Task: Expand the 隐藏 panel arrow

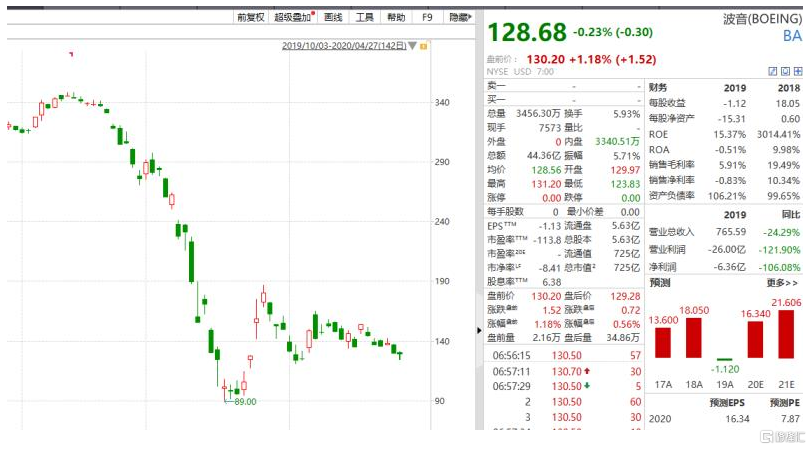Action: point(470,18)
